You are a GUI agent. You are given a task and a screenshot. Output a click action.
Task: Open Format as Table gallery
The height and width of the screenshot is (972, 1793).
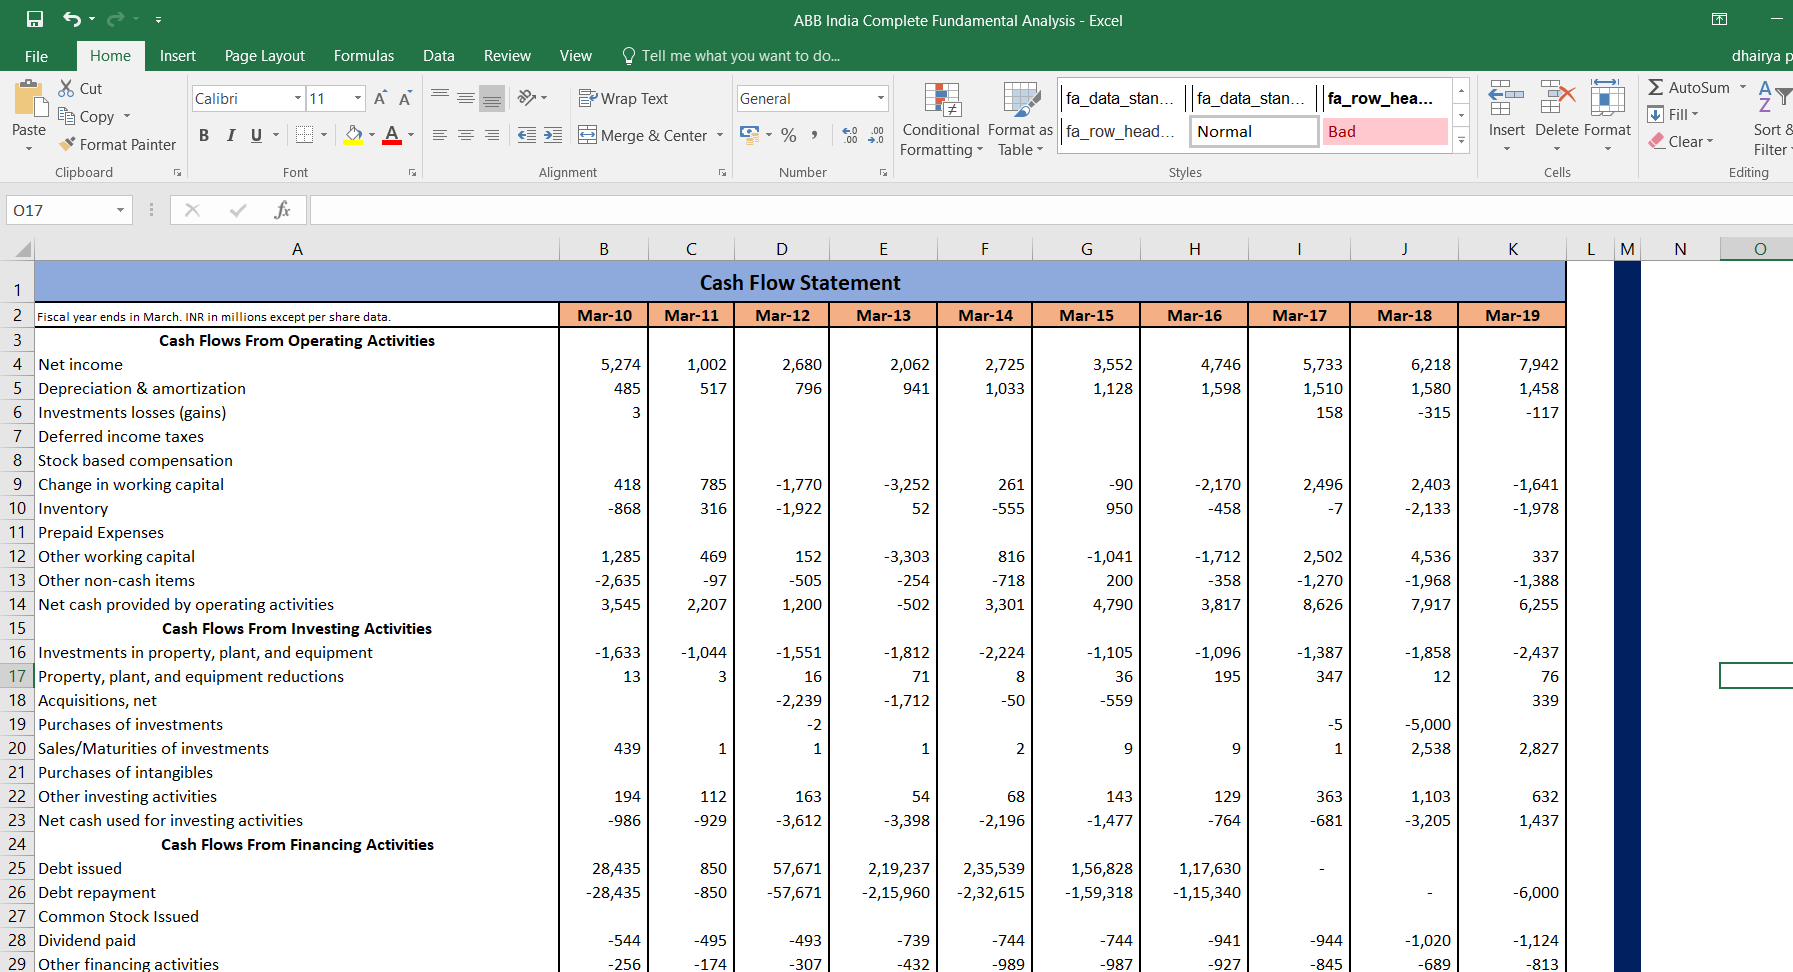pyautogui.click(x=1020, y=119)
